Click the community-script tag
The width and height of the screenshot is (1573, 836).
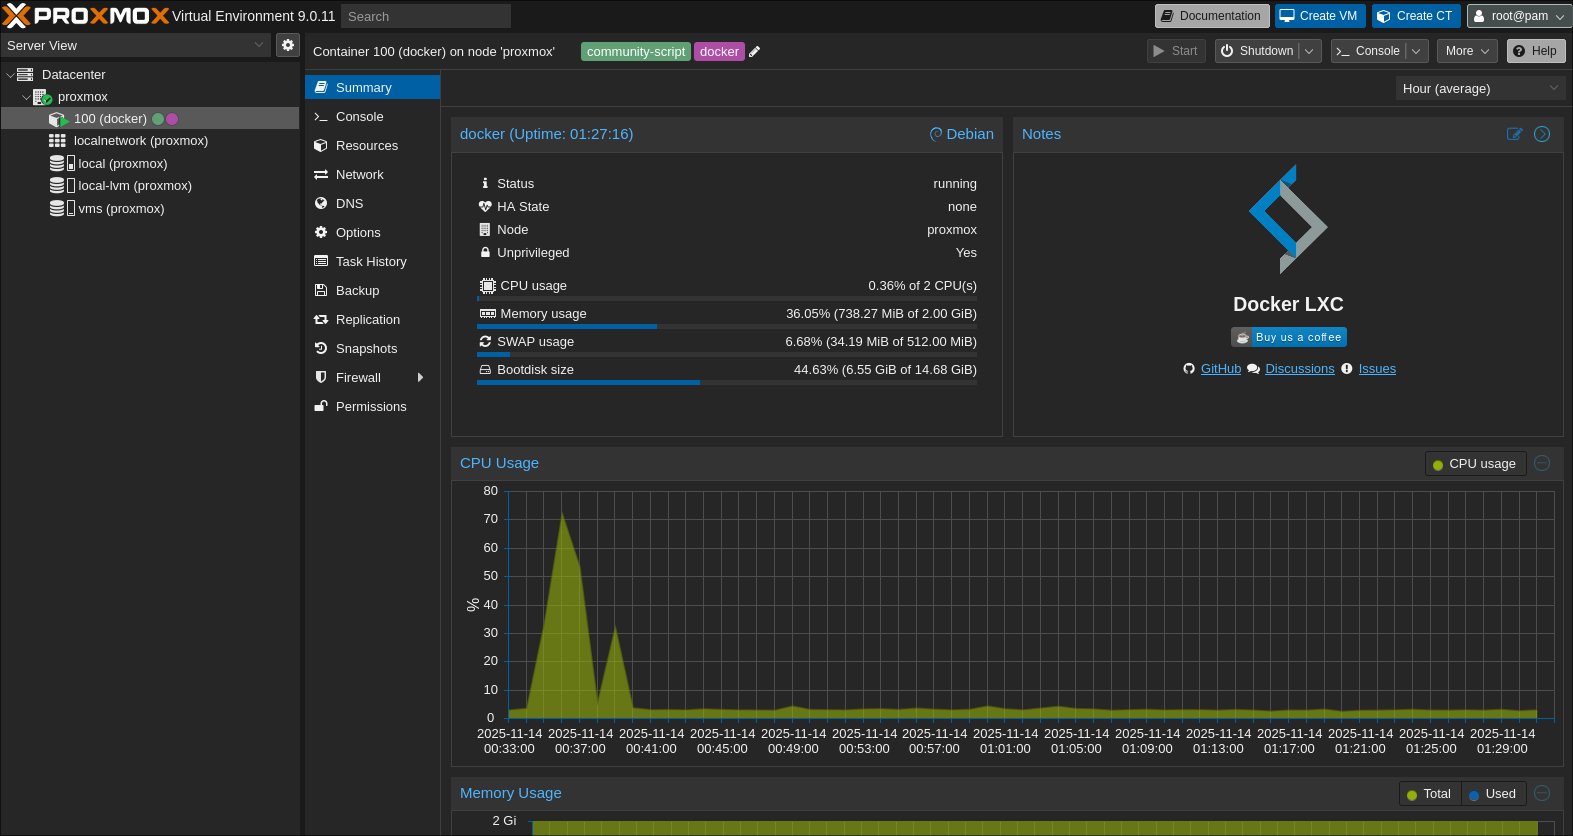point(636,52)
